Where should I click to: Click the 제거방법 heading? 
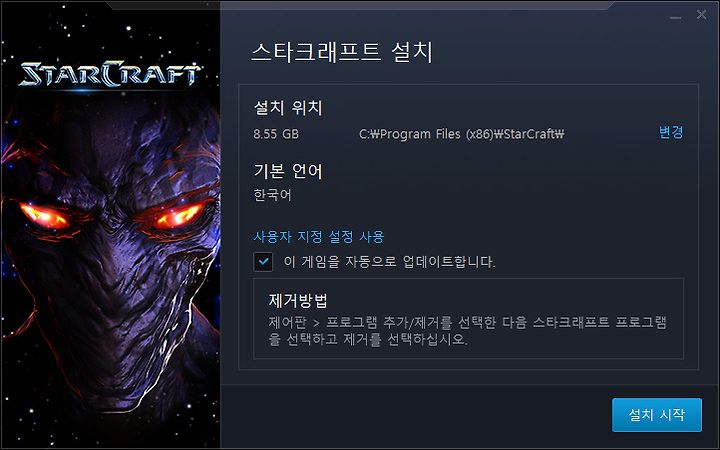click(x=298, y=301)
